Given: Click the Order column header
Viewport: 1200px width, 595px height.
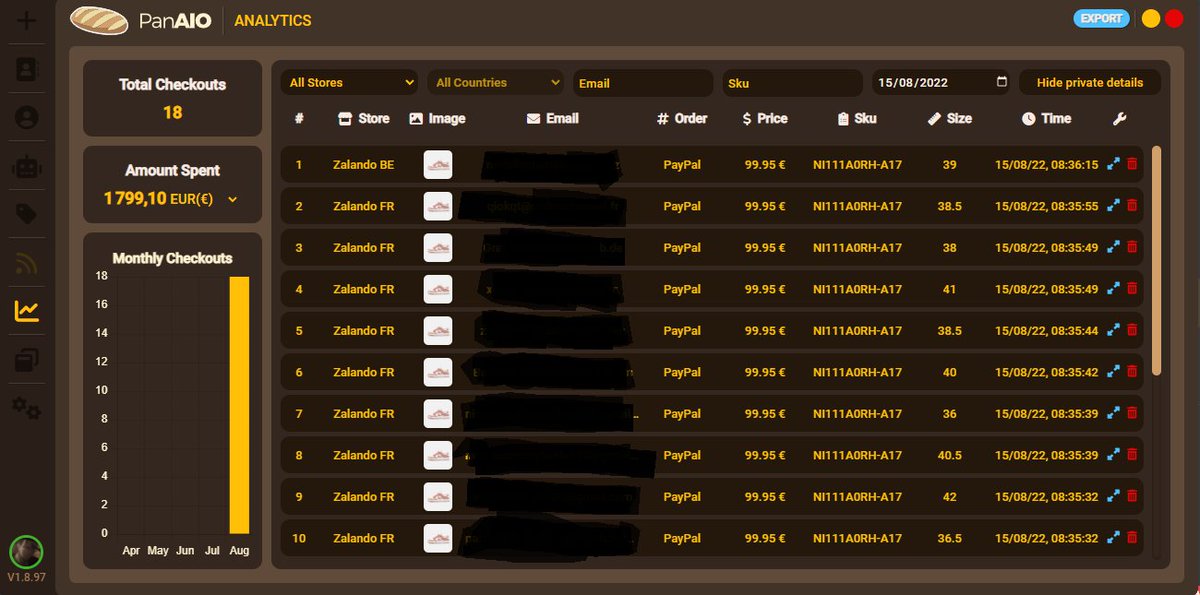Looking at the screenshot, I should point(682,118).
